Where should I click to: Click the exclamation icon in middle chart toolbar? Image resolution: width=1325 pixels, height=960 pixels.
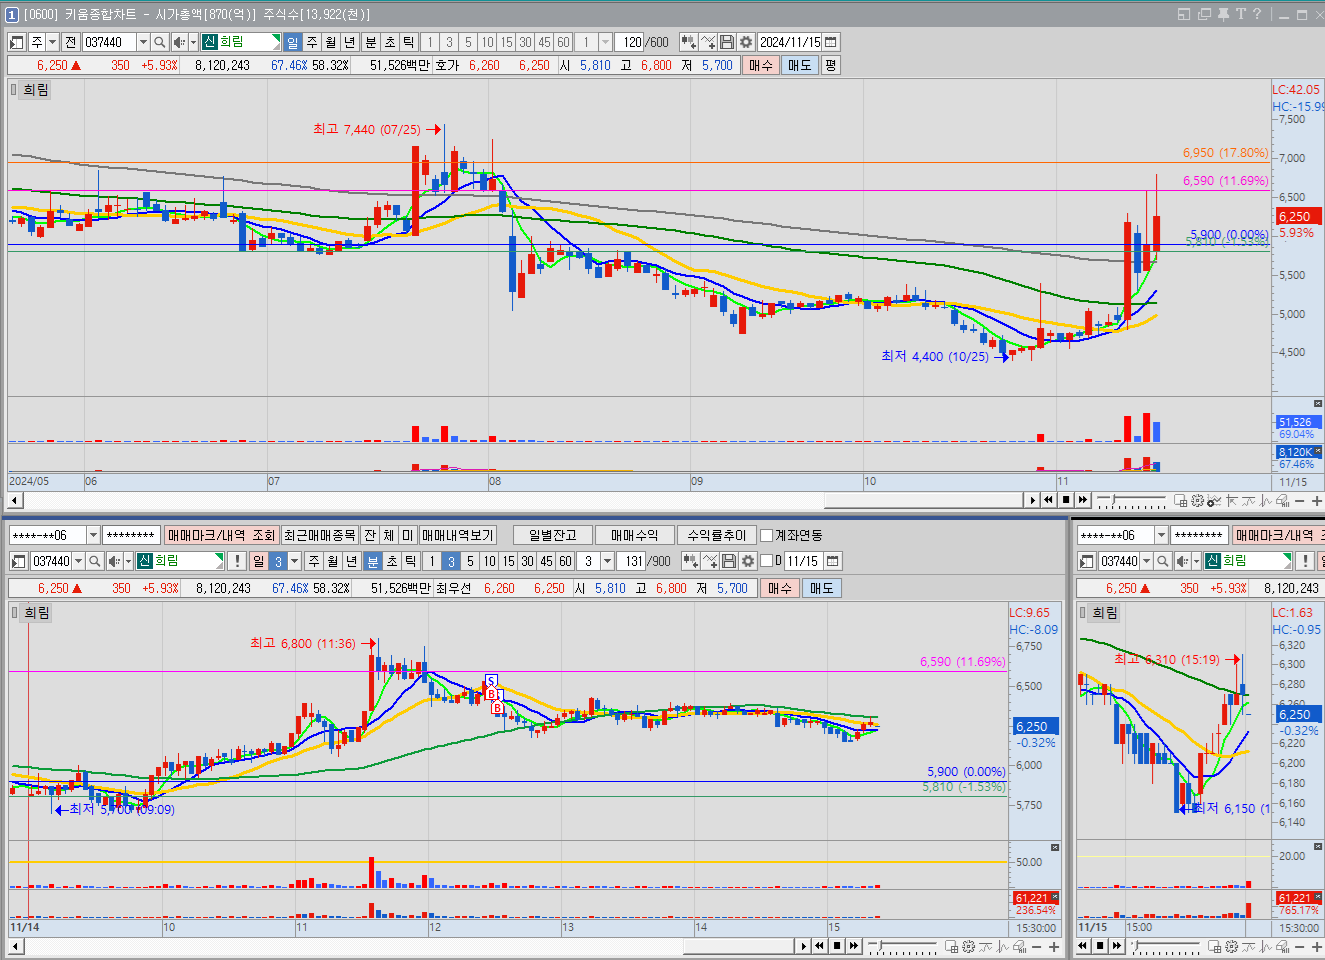(237, 561)
